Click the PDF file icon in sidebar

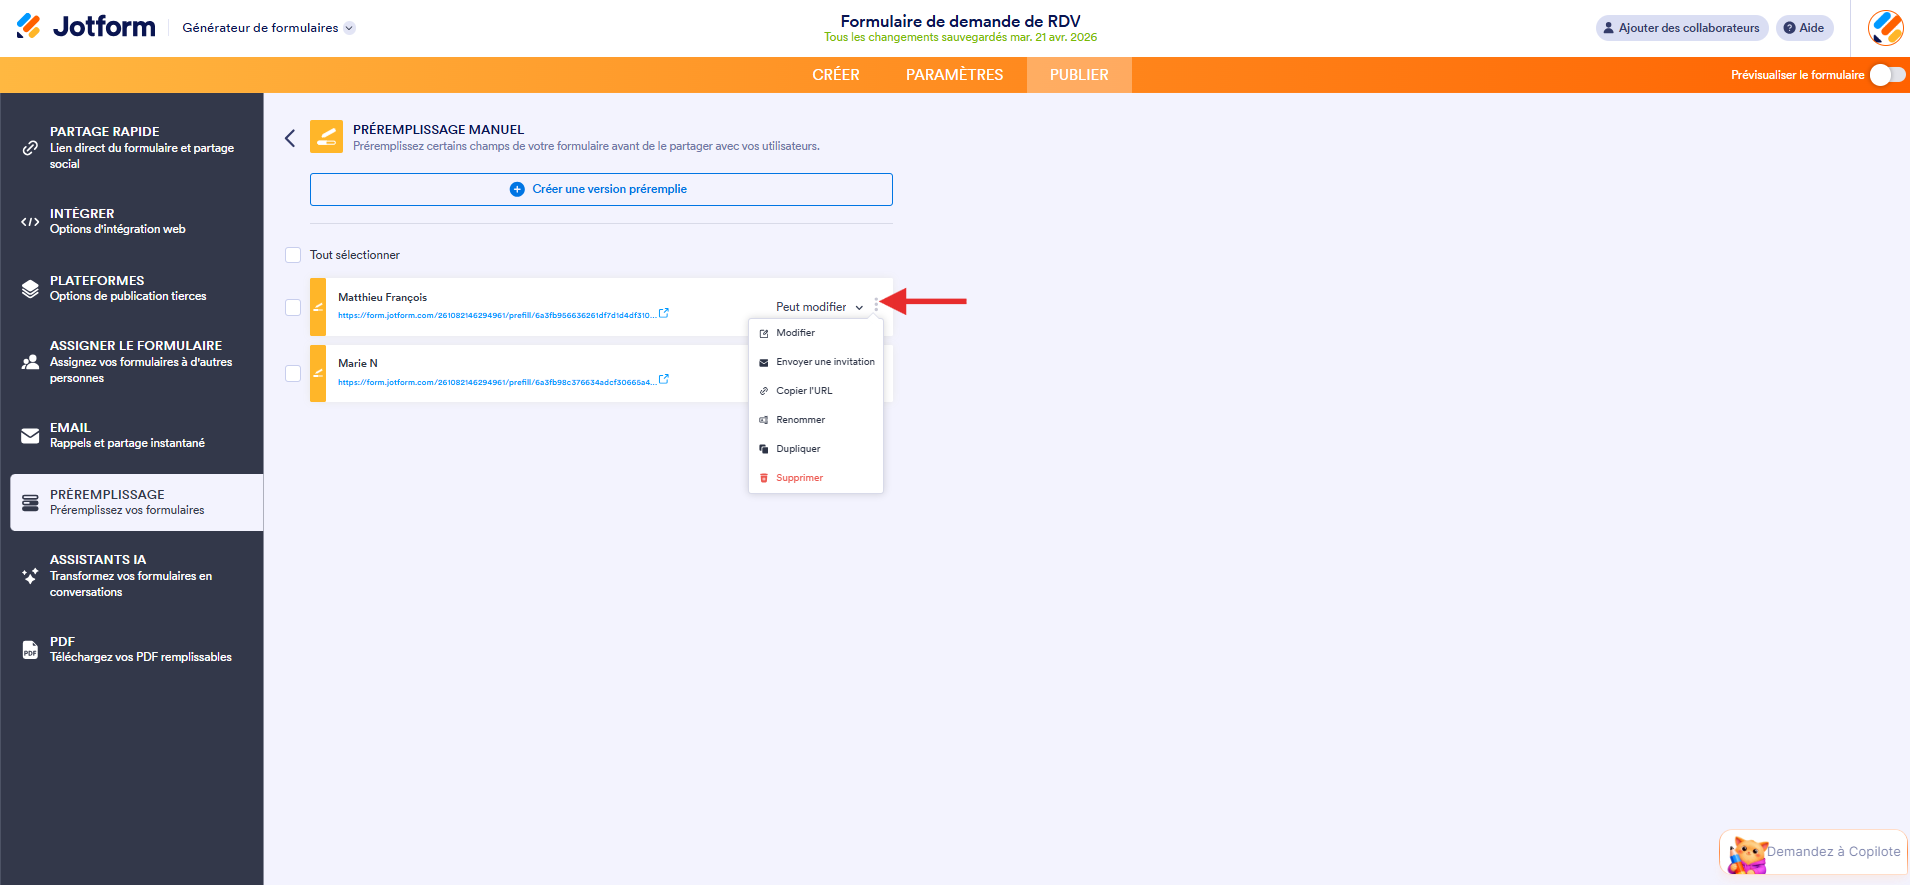click(x=30, y=650)
